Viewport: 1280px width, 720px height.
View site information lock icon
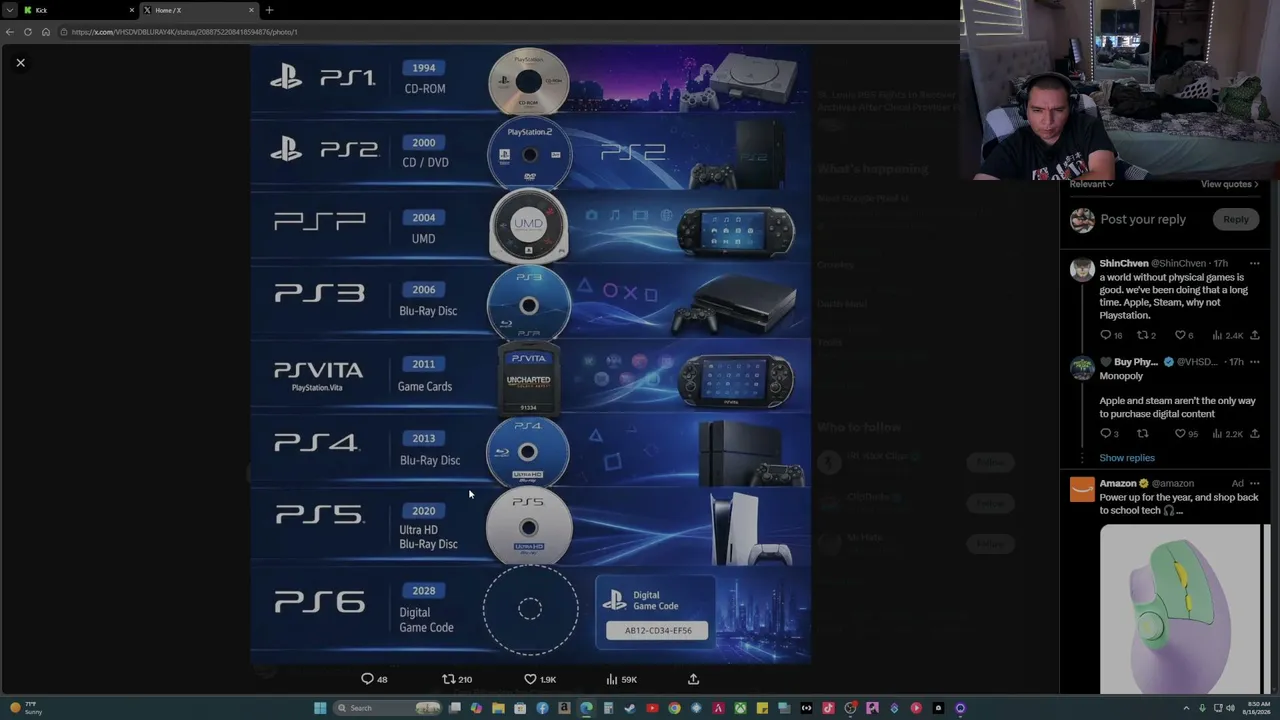[x=63, y=32]
